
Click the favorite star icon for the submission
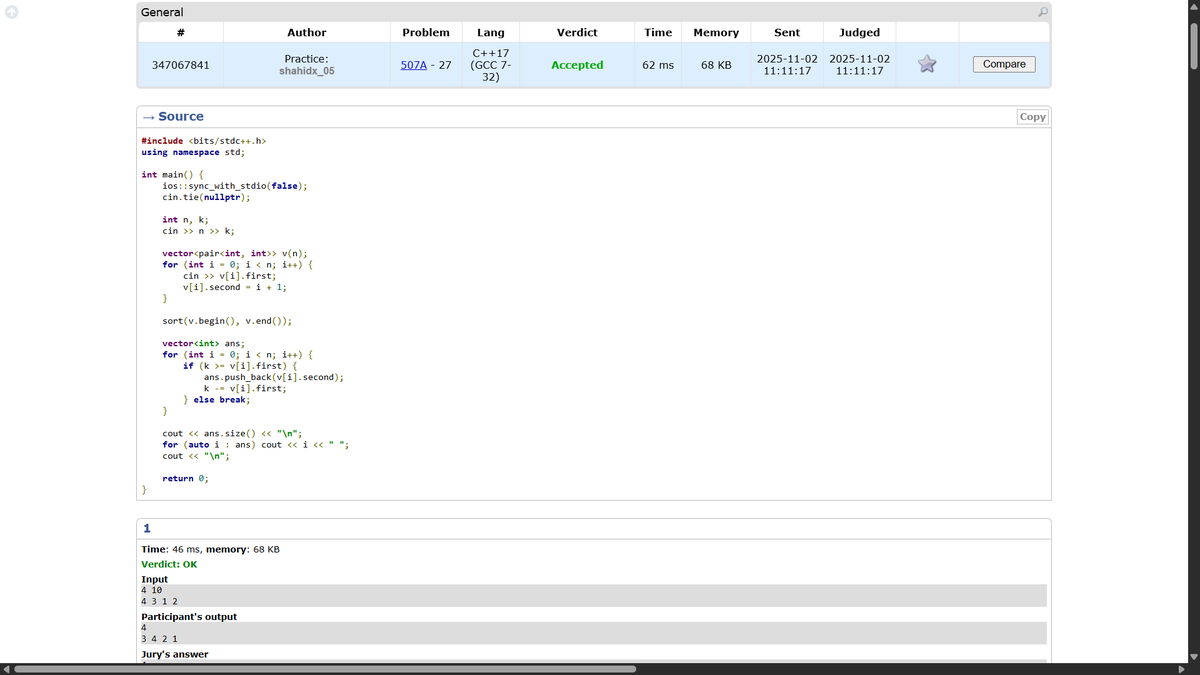click(x=927, y=64)
